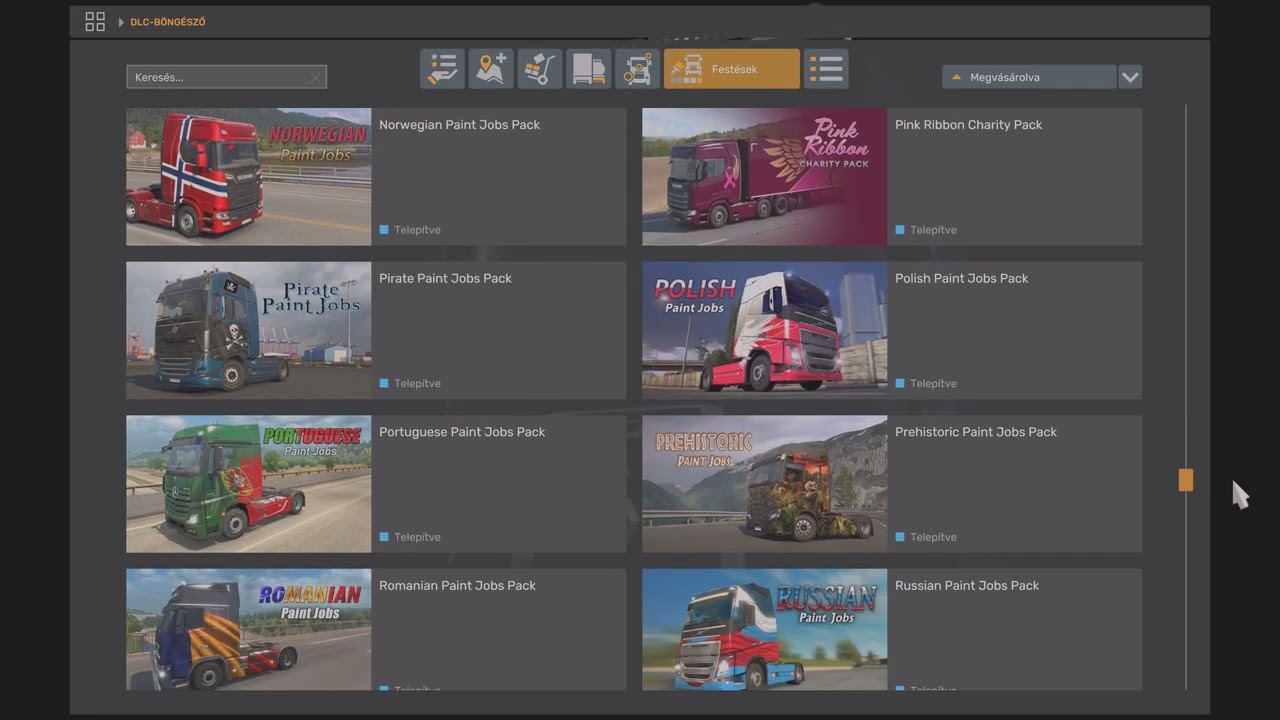Screen dimensions: 1280x720
Task: Expand the sort options chevron button
Action: point(1130,77)
